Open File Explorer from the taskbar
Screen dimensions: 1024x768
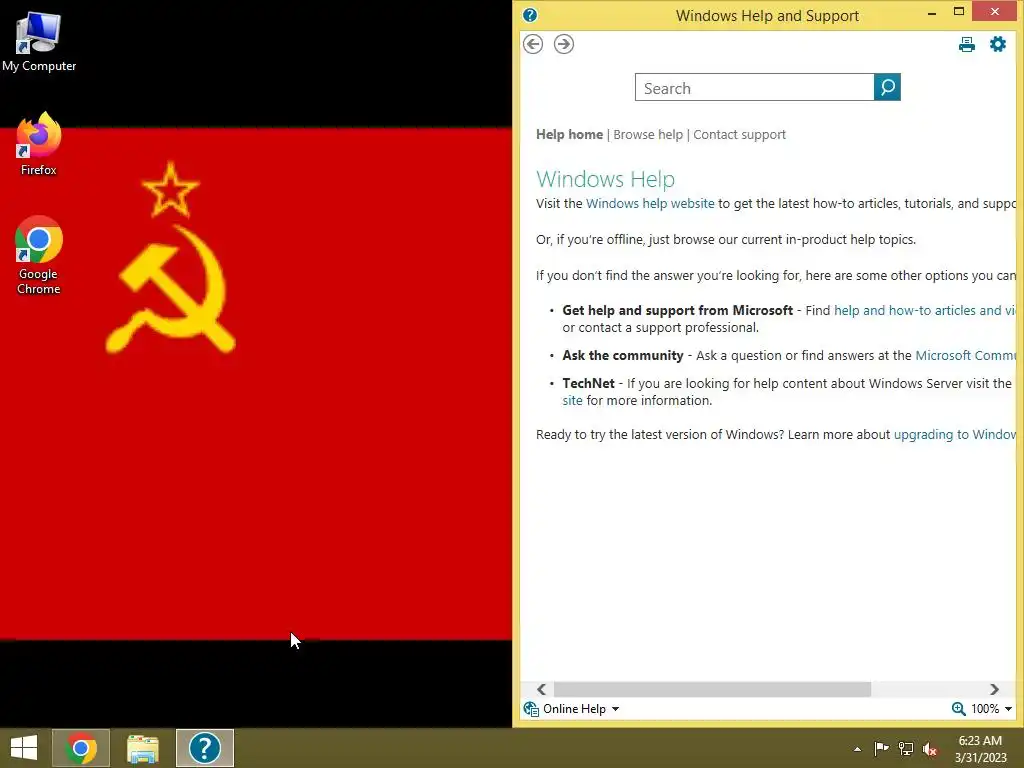coord(142,748)
